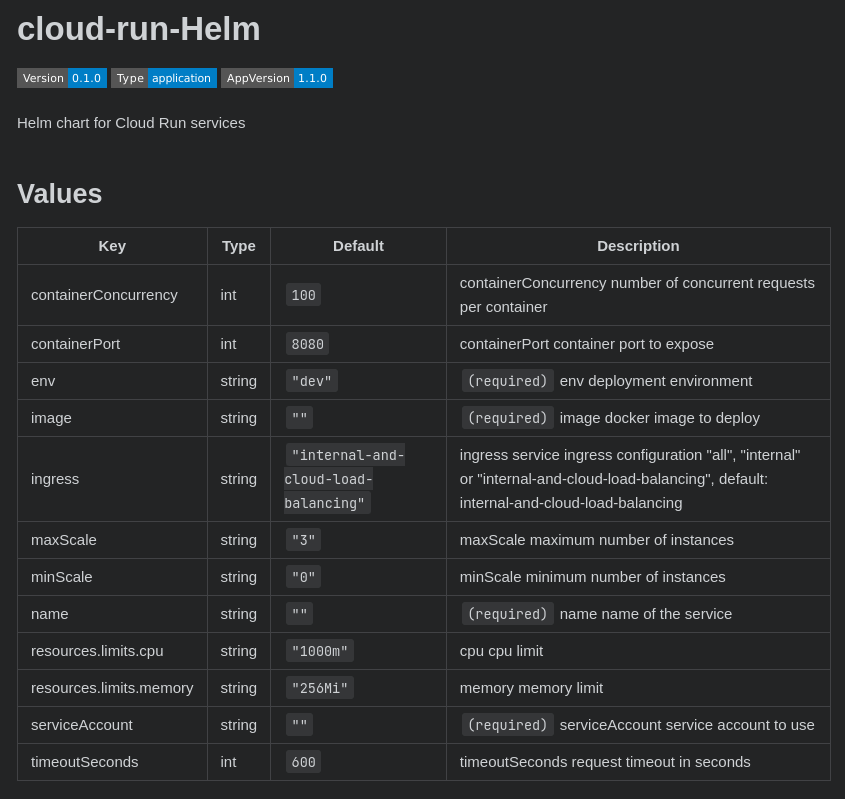Click the 8080 default port value
This screenshot has height=799, width=845.
pos(307,344)
